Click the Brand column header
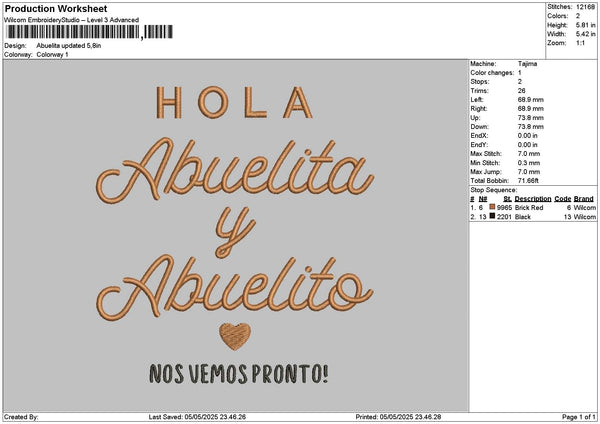Image resolution: width=600 pixels, height=424 pixels. [584, 198]
